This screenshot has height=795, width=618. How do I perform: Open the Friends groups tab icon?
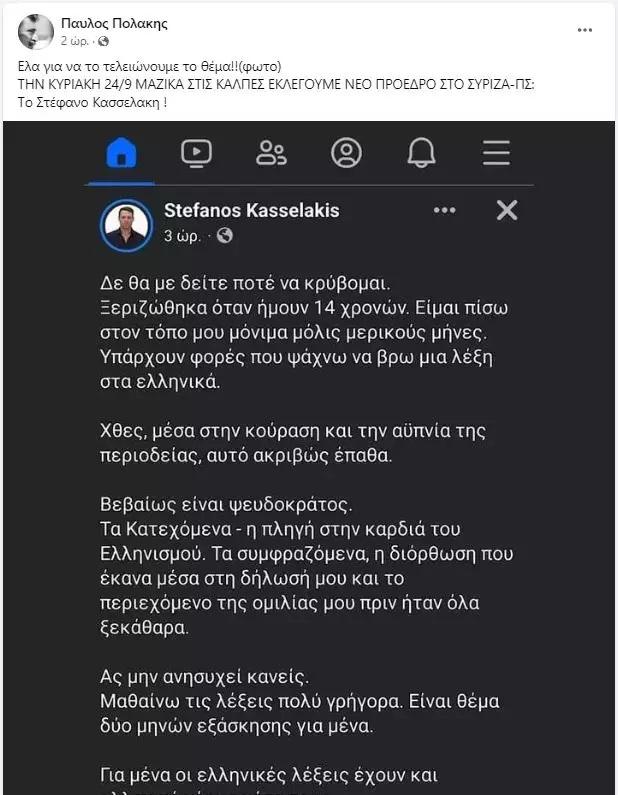point(271,153)
